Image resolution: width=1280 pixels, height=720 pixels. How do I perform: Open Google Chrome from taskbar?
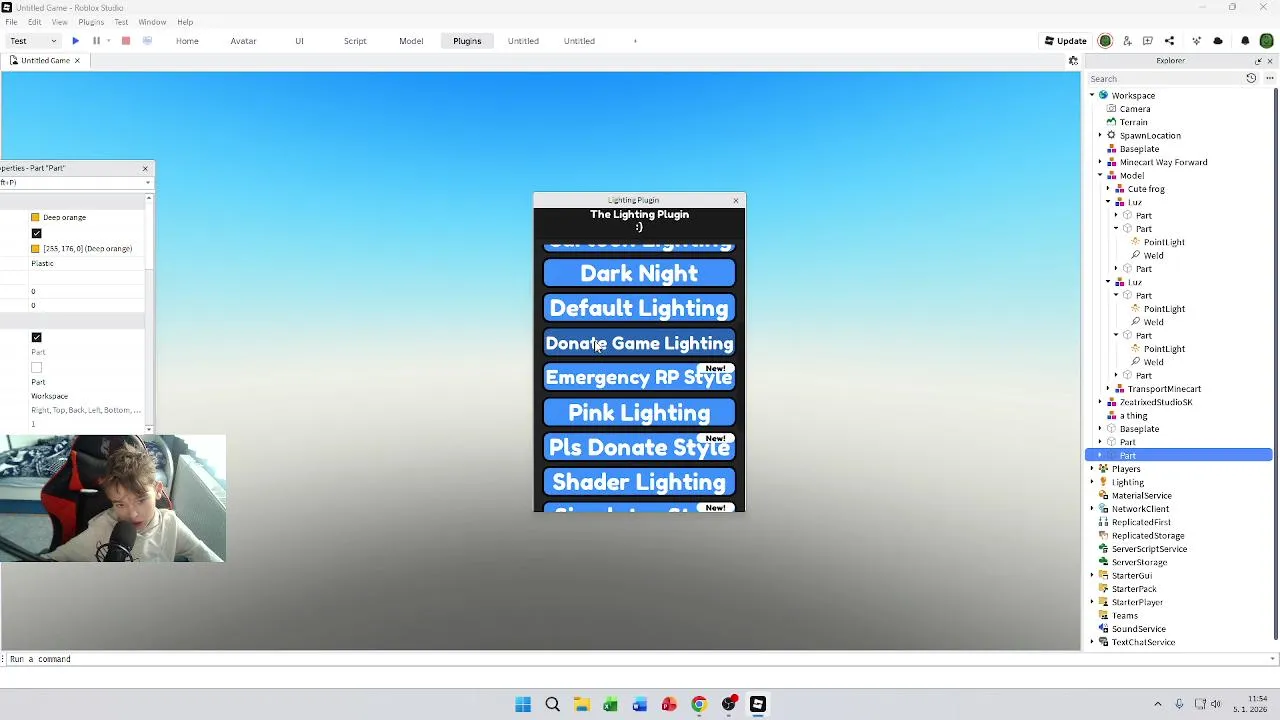[x=699, y=704]
